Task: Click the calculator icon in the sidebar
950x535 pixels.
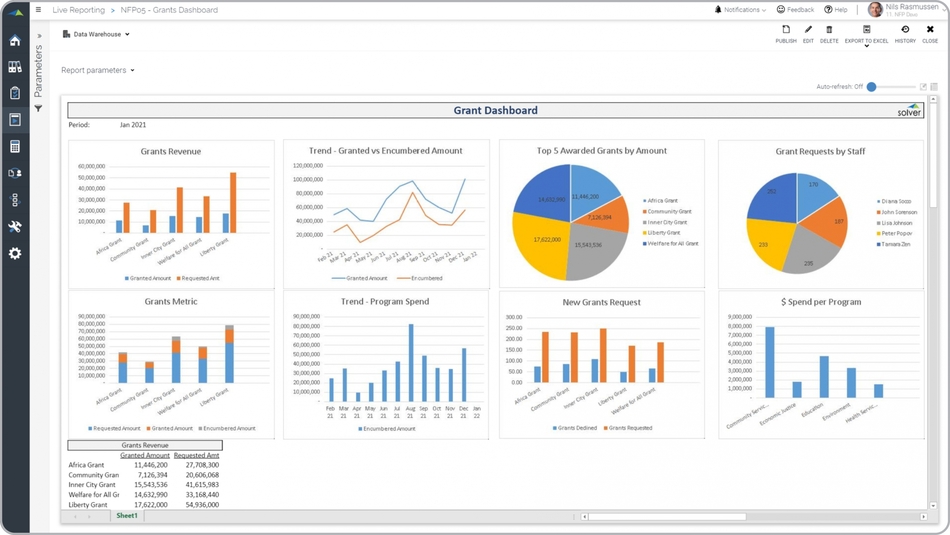Action: [15, 146]
